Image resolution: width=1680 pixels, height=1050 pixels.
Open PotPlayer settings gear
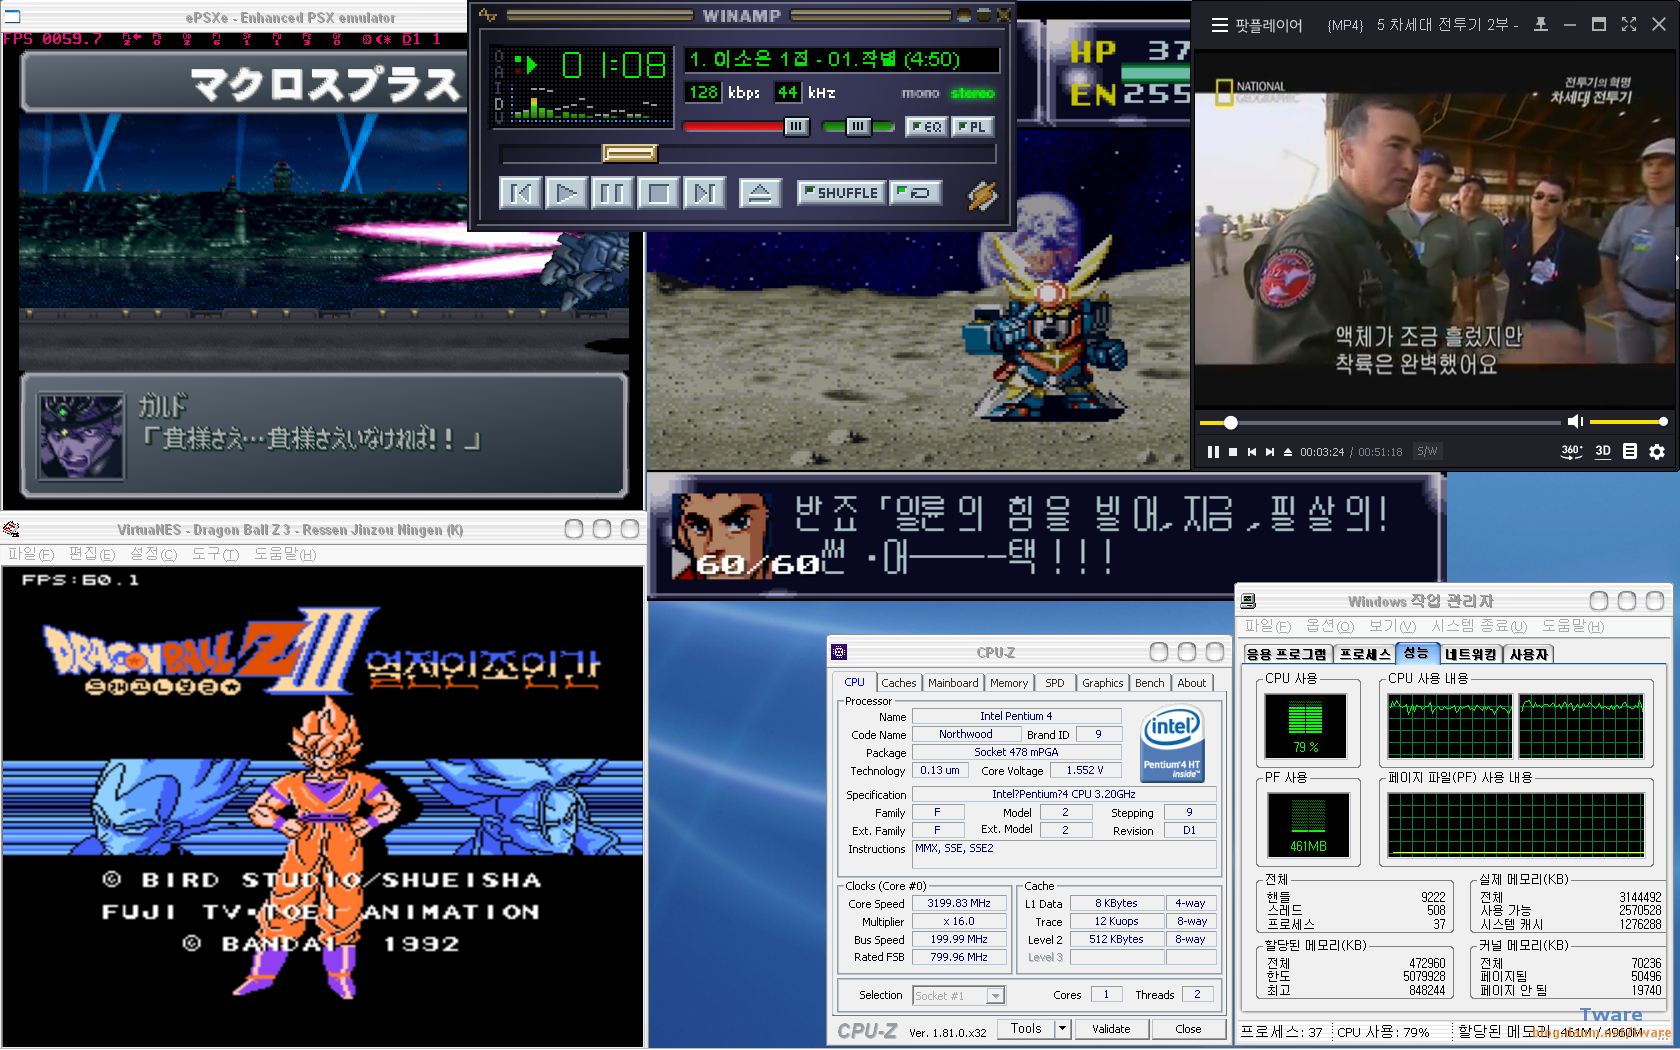point(1657,452)
